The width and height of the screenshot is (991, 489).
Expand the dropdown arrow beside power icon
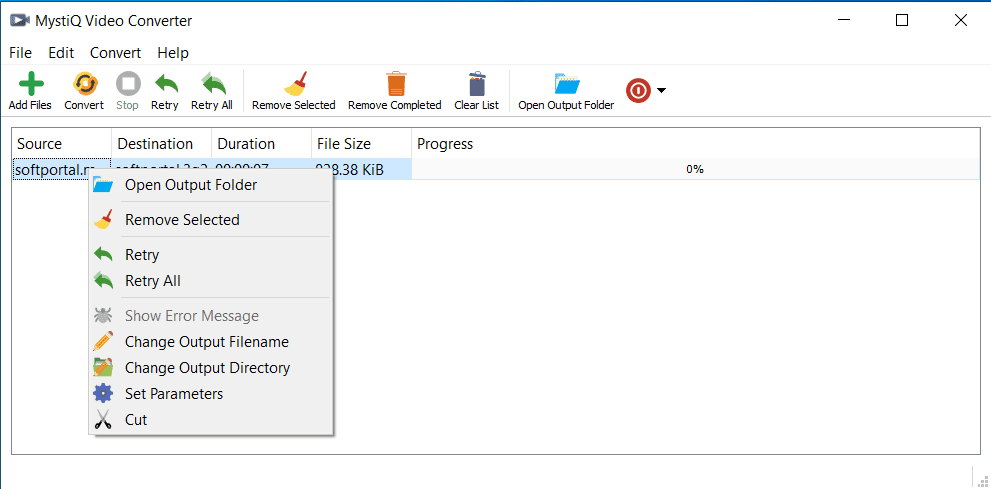661,91
